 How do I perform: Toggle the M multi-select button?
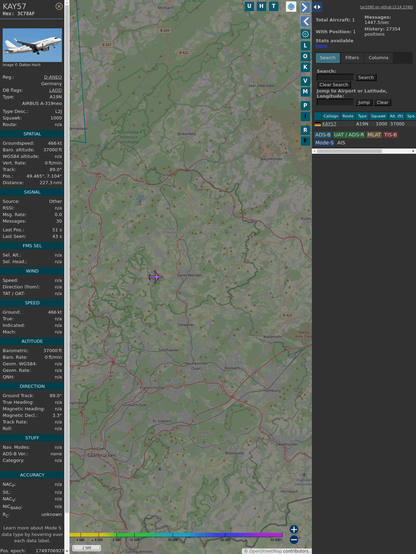click(x=305, y=92)
